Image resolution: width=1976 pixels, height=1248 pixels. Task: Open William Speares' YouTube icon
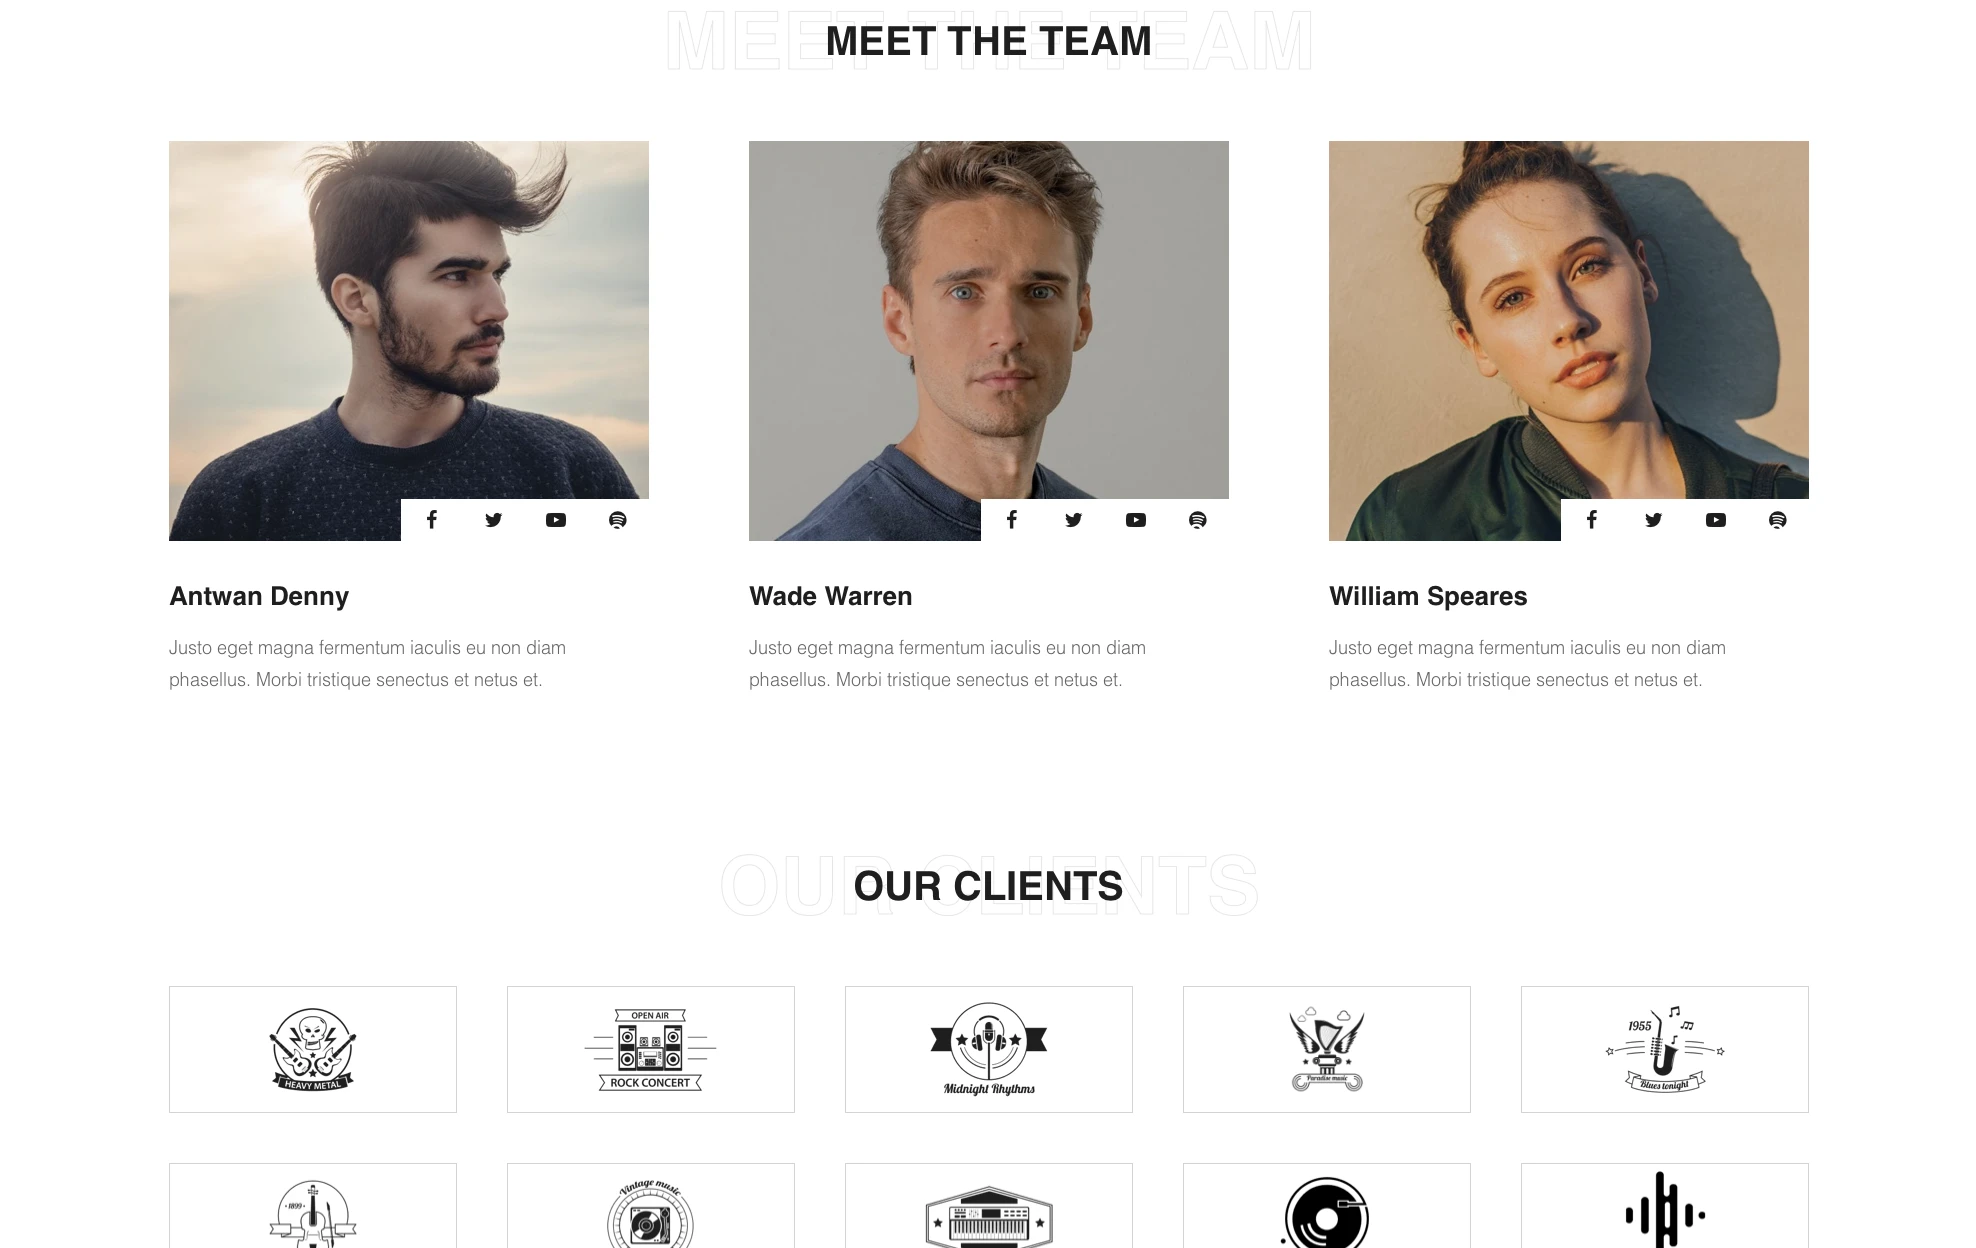point(1716,520)
